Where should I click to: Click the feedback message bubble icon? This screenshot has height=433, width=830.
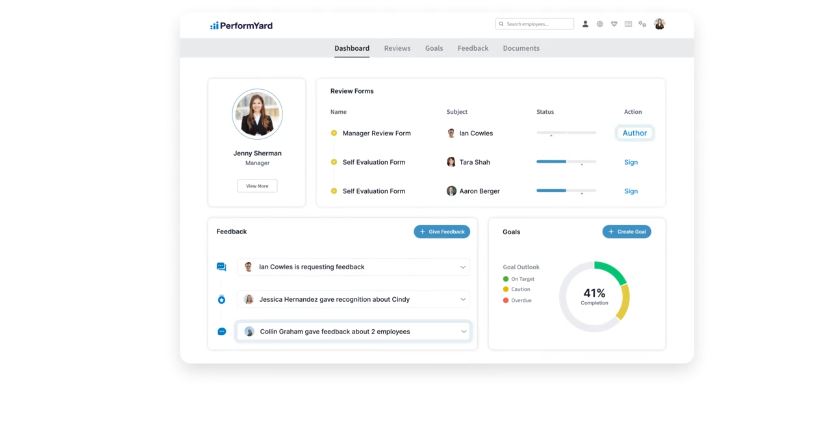(x=222, y=331)
